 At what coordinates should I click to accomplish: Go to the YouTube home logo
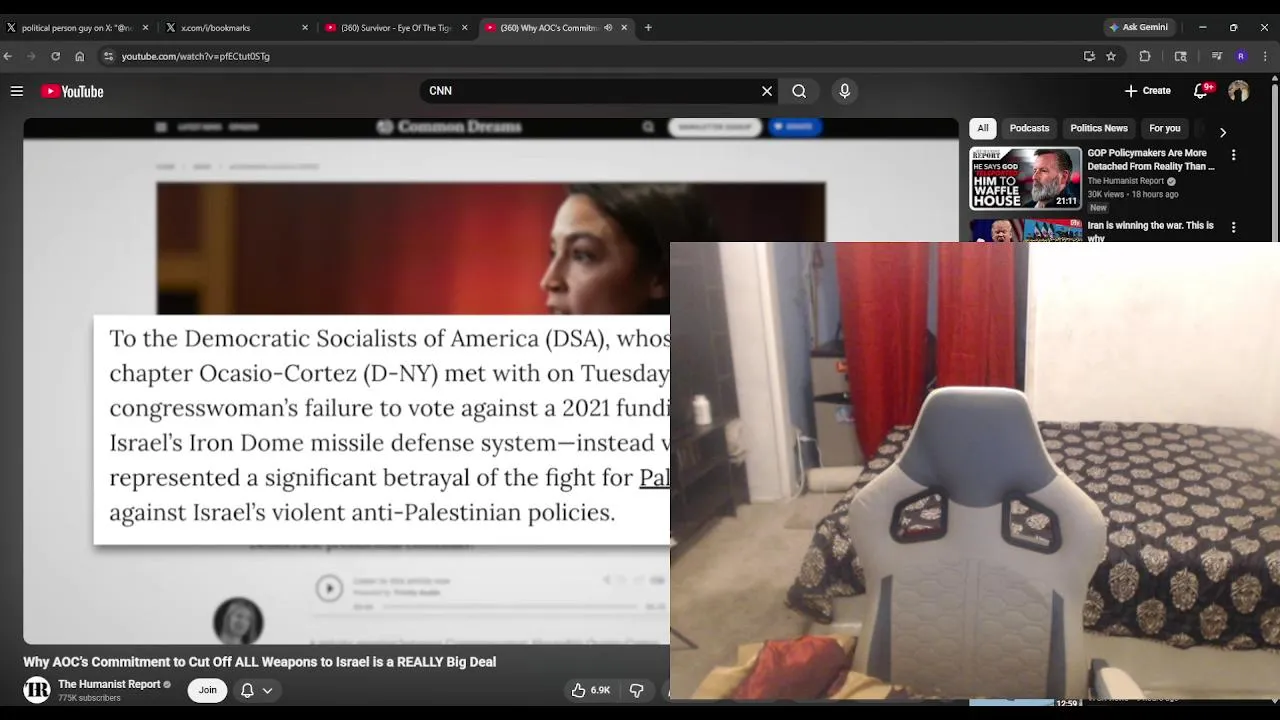tap(72, 91)
